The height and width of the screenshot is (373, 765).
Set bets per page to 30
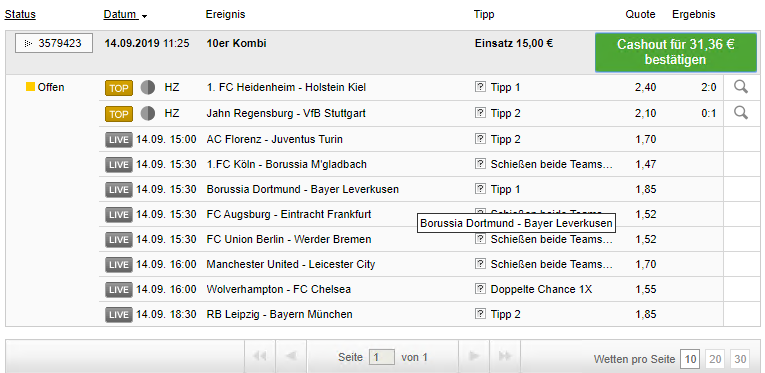point(740,359)
